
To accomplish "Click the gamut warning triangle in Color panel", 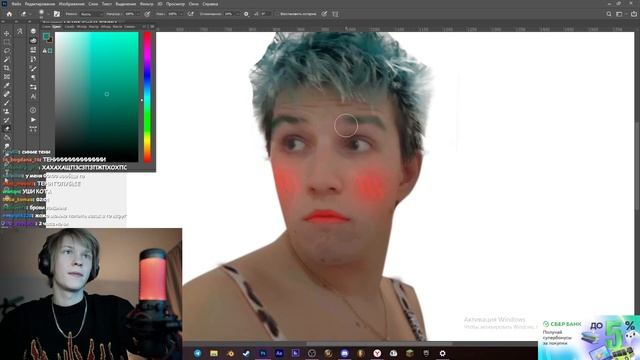I will point(44,51).
